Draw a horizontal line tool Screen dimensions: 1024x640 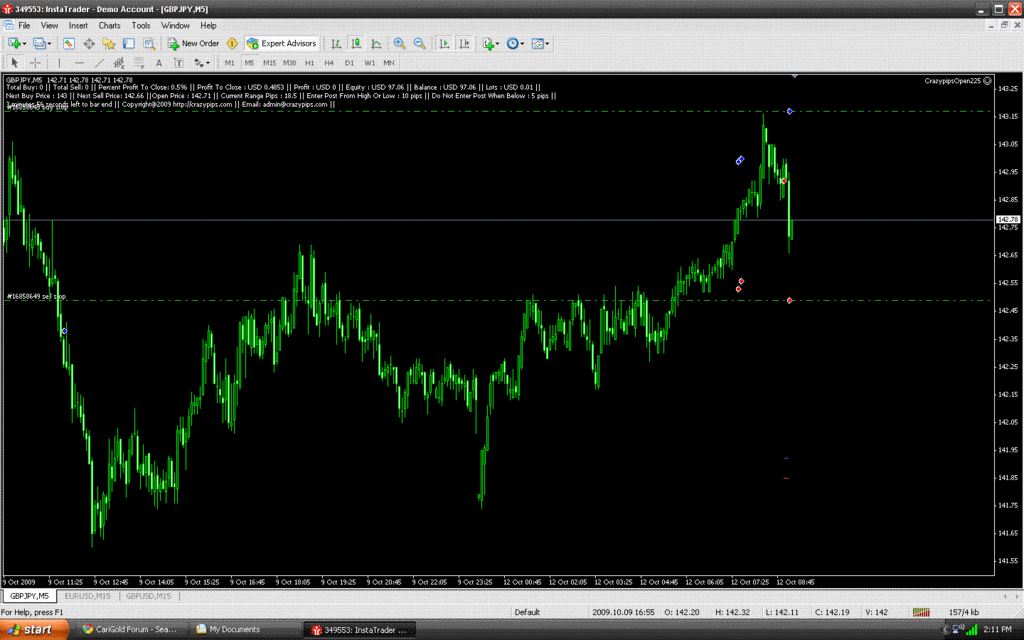[79, 63]
